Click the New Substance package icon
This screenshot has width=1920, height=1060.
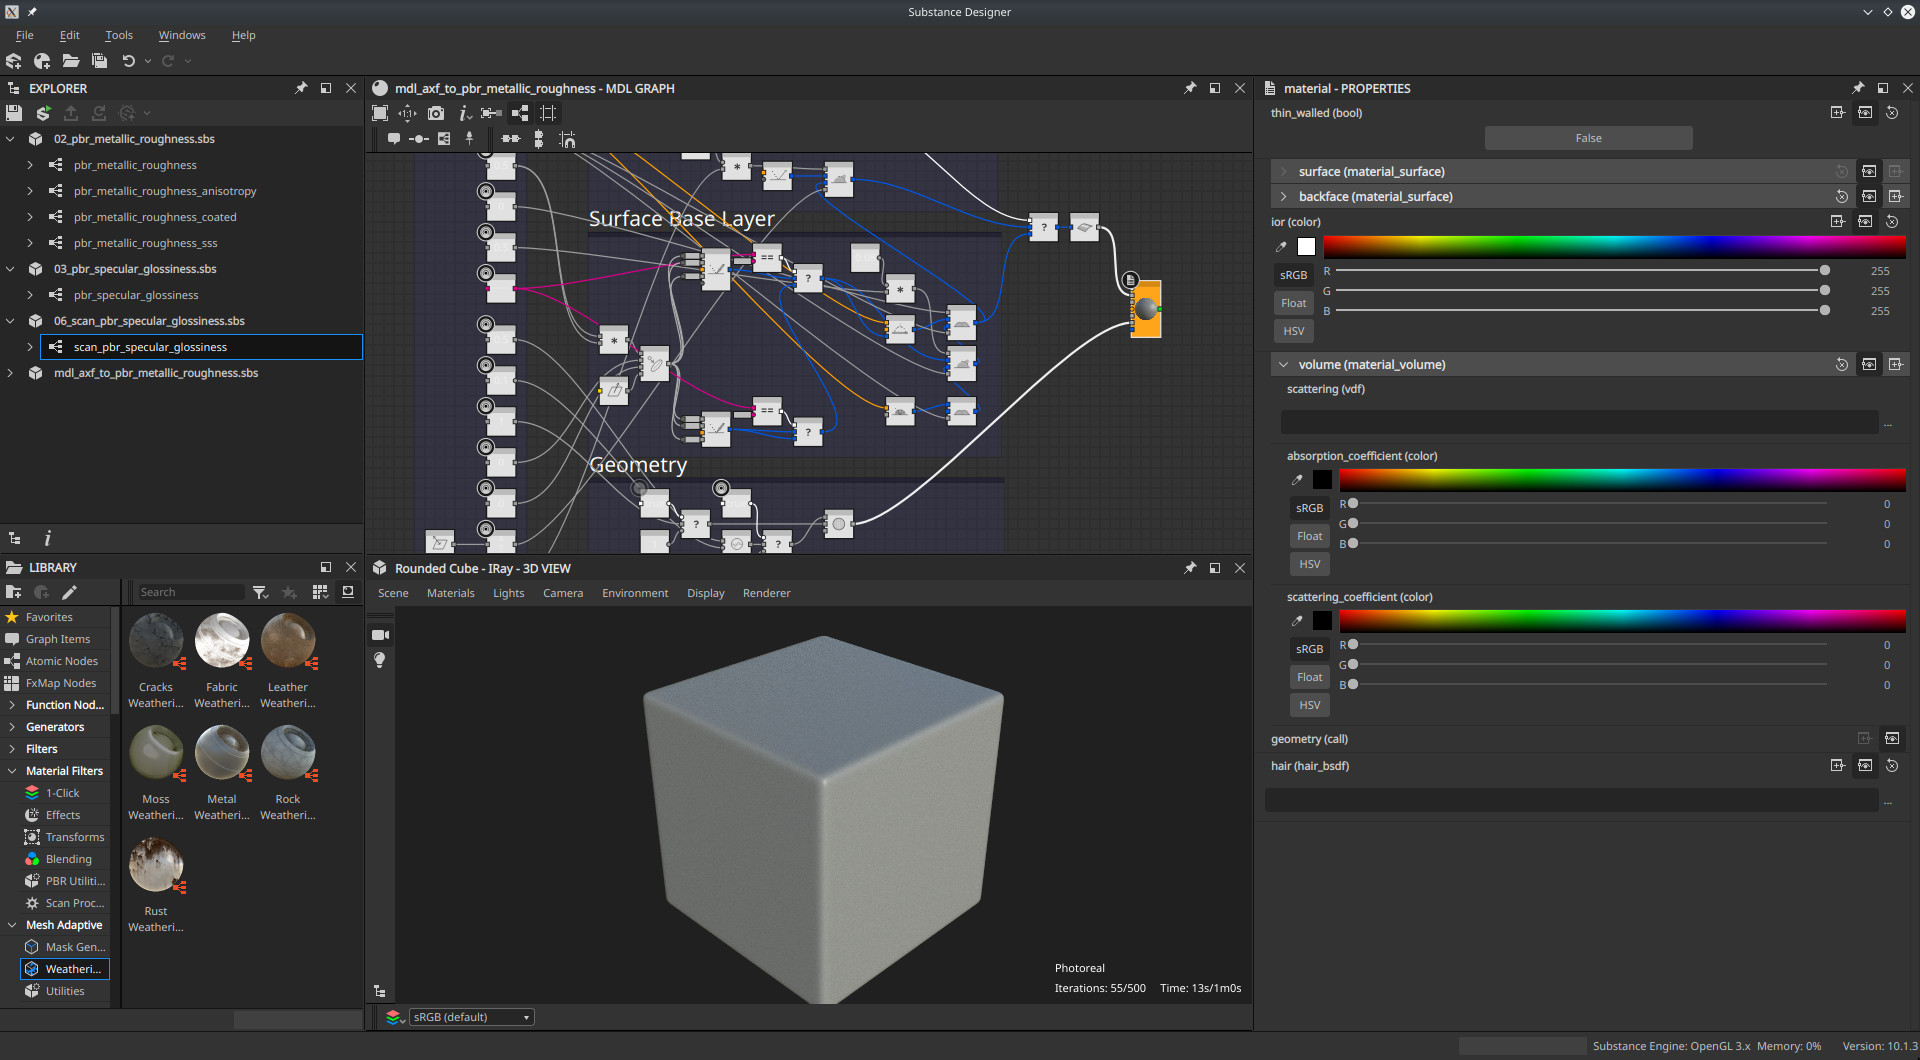[x=42, y=61]
